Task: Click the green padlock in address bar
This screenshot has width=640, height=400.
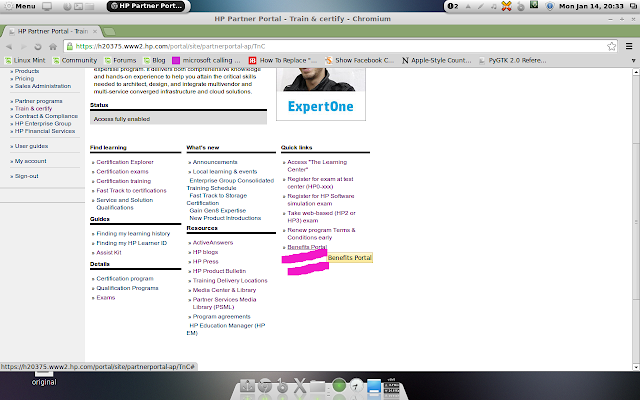Action: (70, 46)
